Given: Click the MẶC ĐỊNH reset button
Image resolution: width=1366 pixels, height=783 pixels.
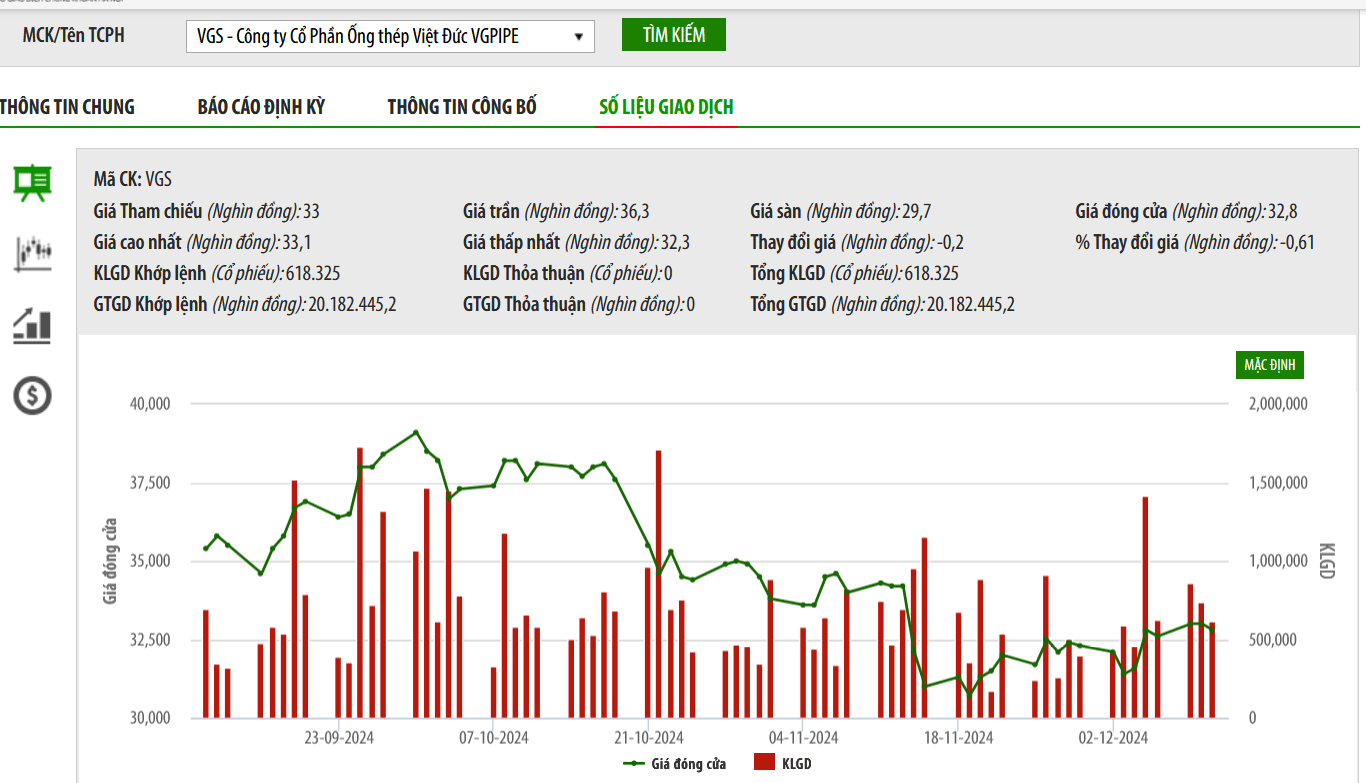Looking at the screenshot, I should pyautogui.click(x=1269, y=365).
